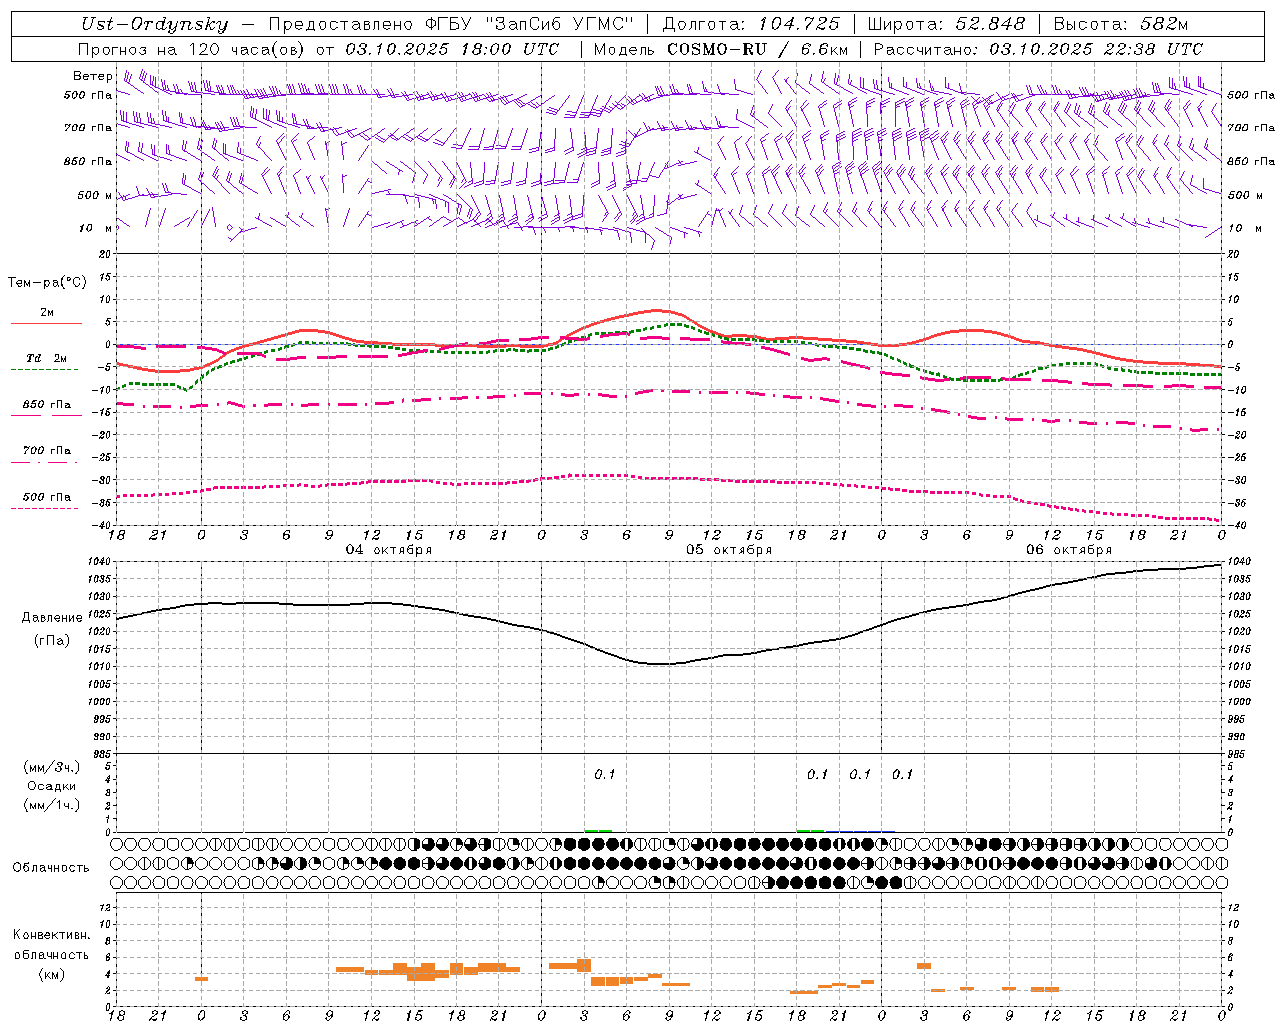This screenshot has height=1024, width=1280.
Task: Click the orange convective bar at 3h 06 октября
Action: tap(924, 966)
